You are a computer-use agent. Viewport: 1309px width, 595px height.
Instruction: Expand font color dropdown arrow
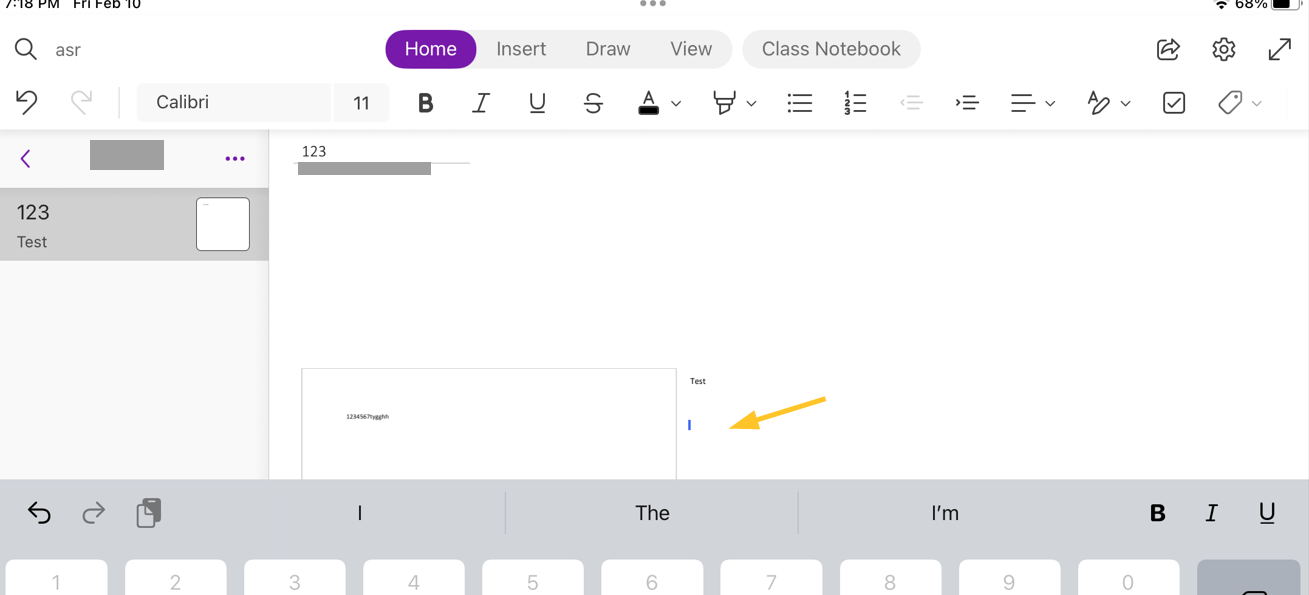coord(676,103)
